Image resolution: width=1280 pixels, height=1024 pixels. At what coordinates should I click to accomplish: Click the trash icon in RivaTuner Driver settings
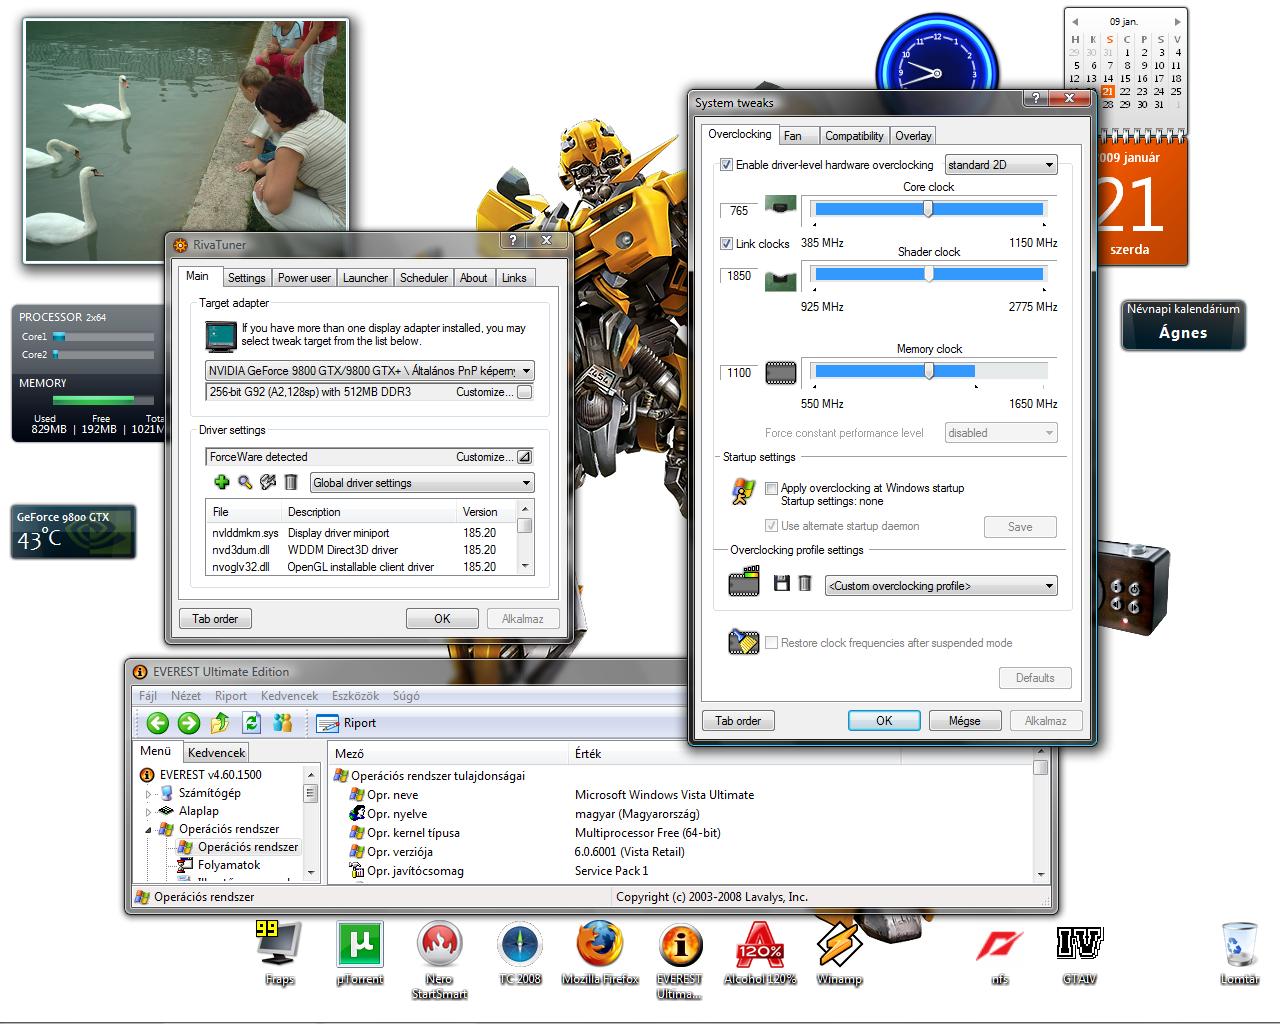[291, 482]
